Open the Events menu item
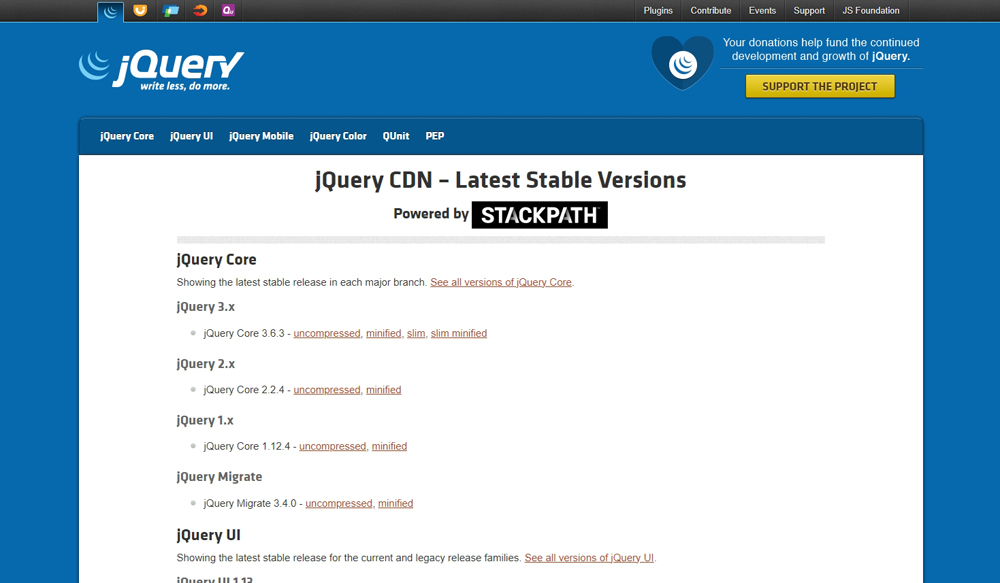This screenshot has width=1000, height=583. click(762, 11)
